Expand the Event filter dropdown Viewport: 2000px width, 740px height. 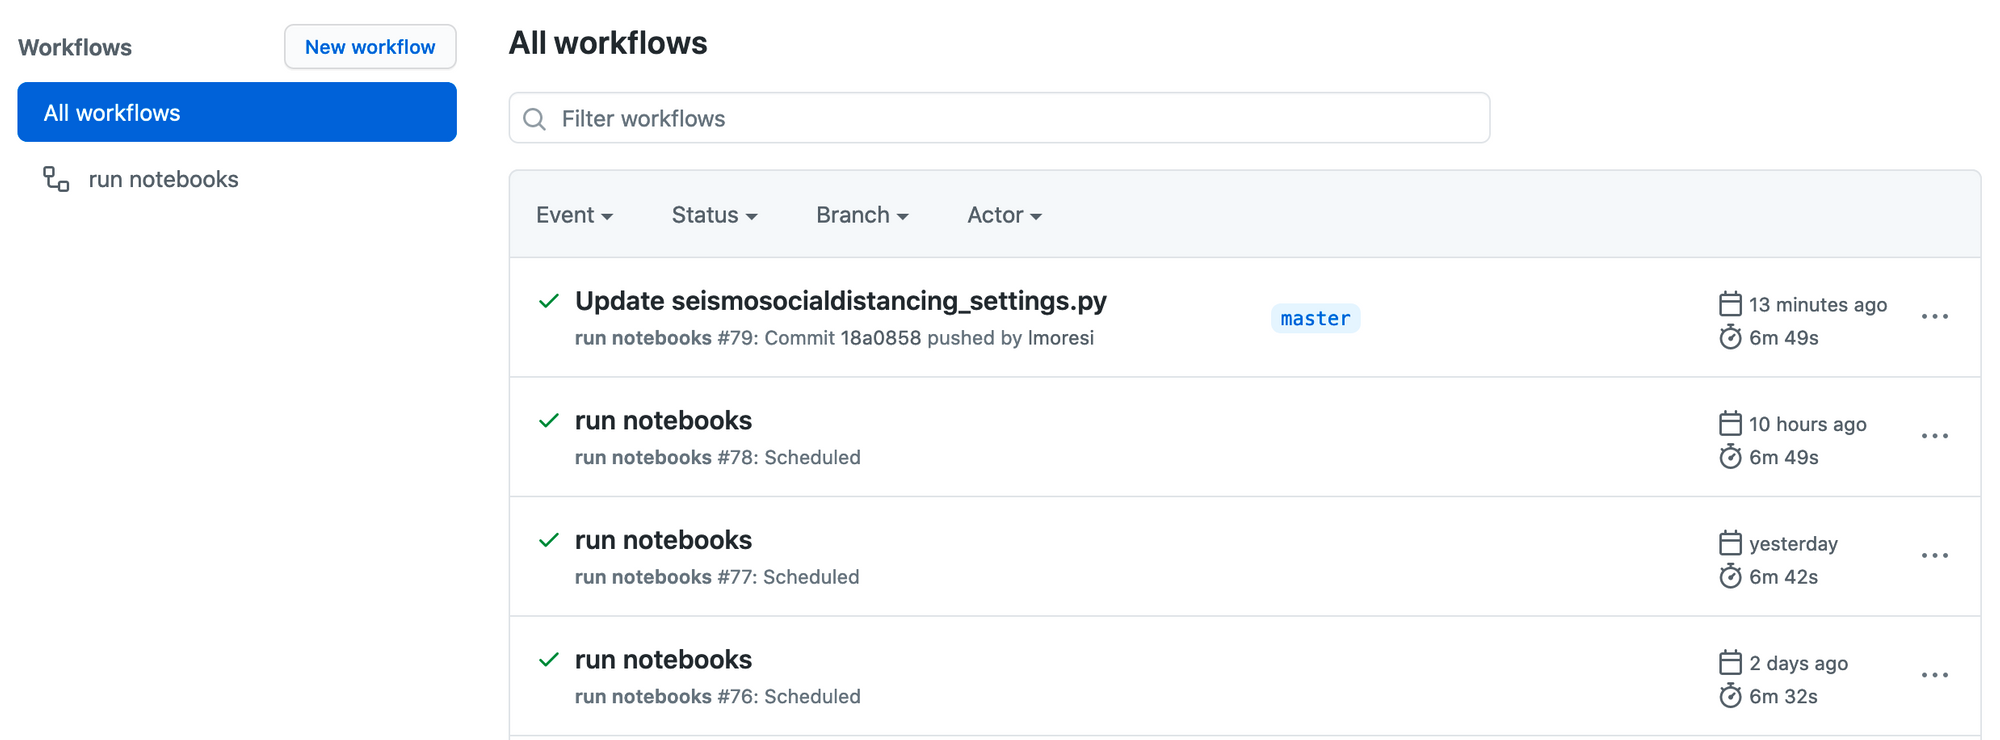pyautogui.click(x=574, y=215)
